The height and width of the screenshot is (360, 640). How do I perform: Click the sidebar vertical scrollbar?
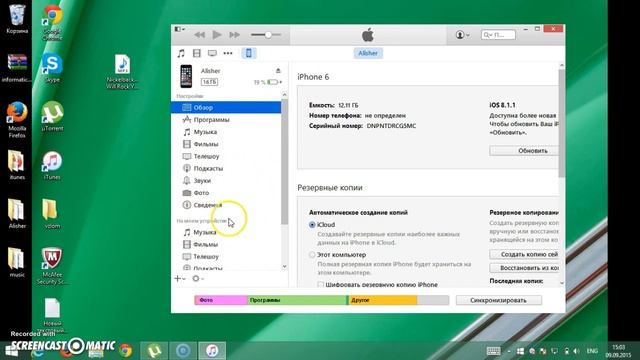pyautogui.click(x=284, y=161)
